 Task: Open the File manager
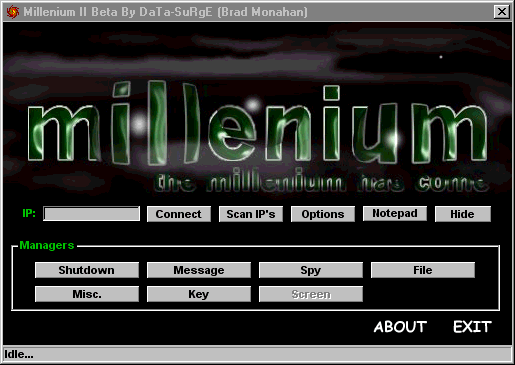tap(423, 270)
